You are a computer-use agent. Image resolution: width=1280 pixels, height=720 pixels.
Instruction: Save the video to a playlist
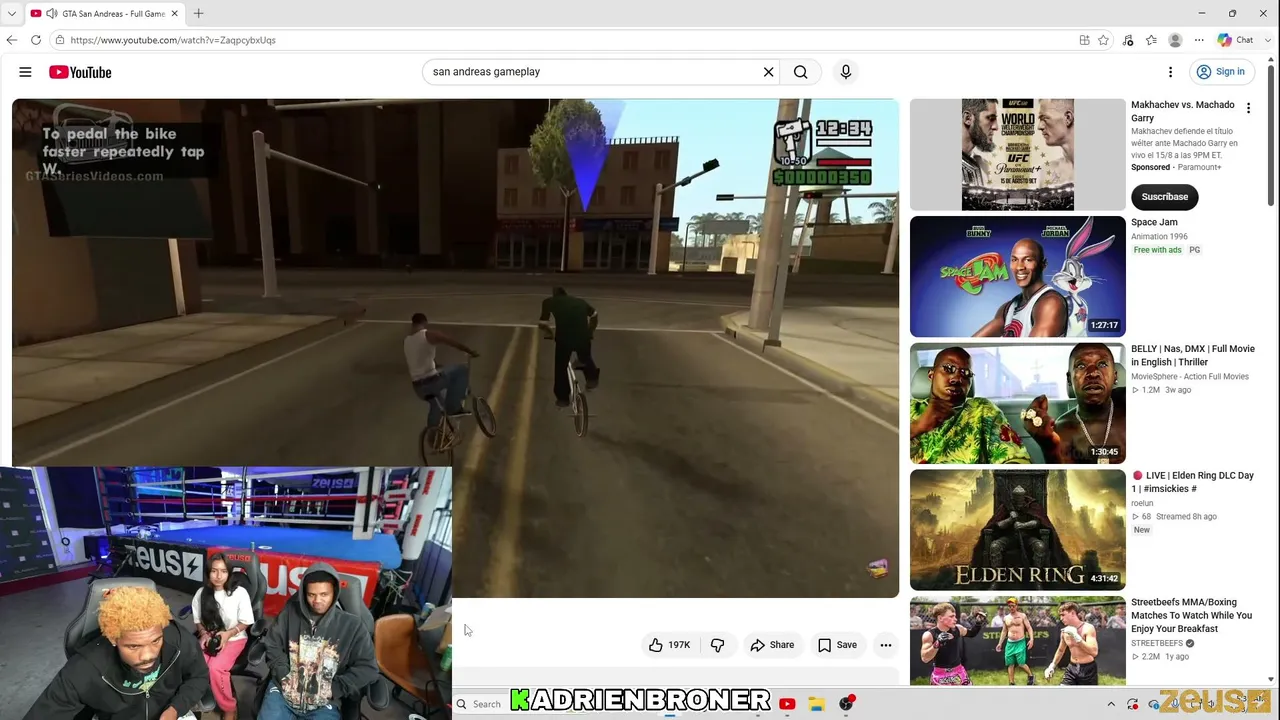[x=837, y=645]
